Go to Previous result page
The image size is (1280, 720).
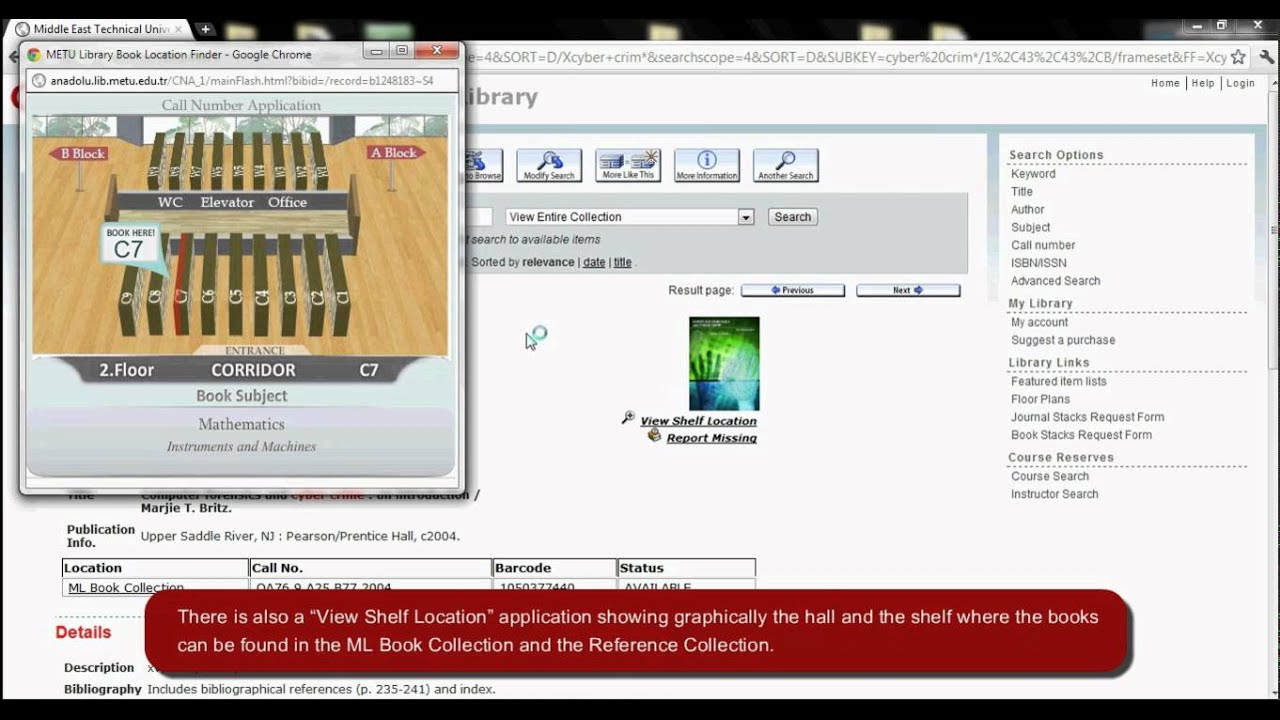pos(793,290)
